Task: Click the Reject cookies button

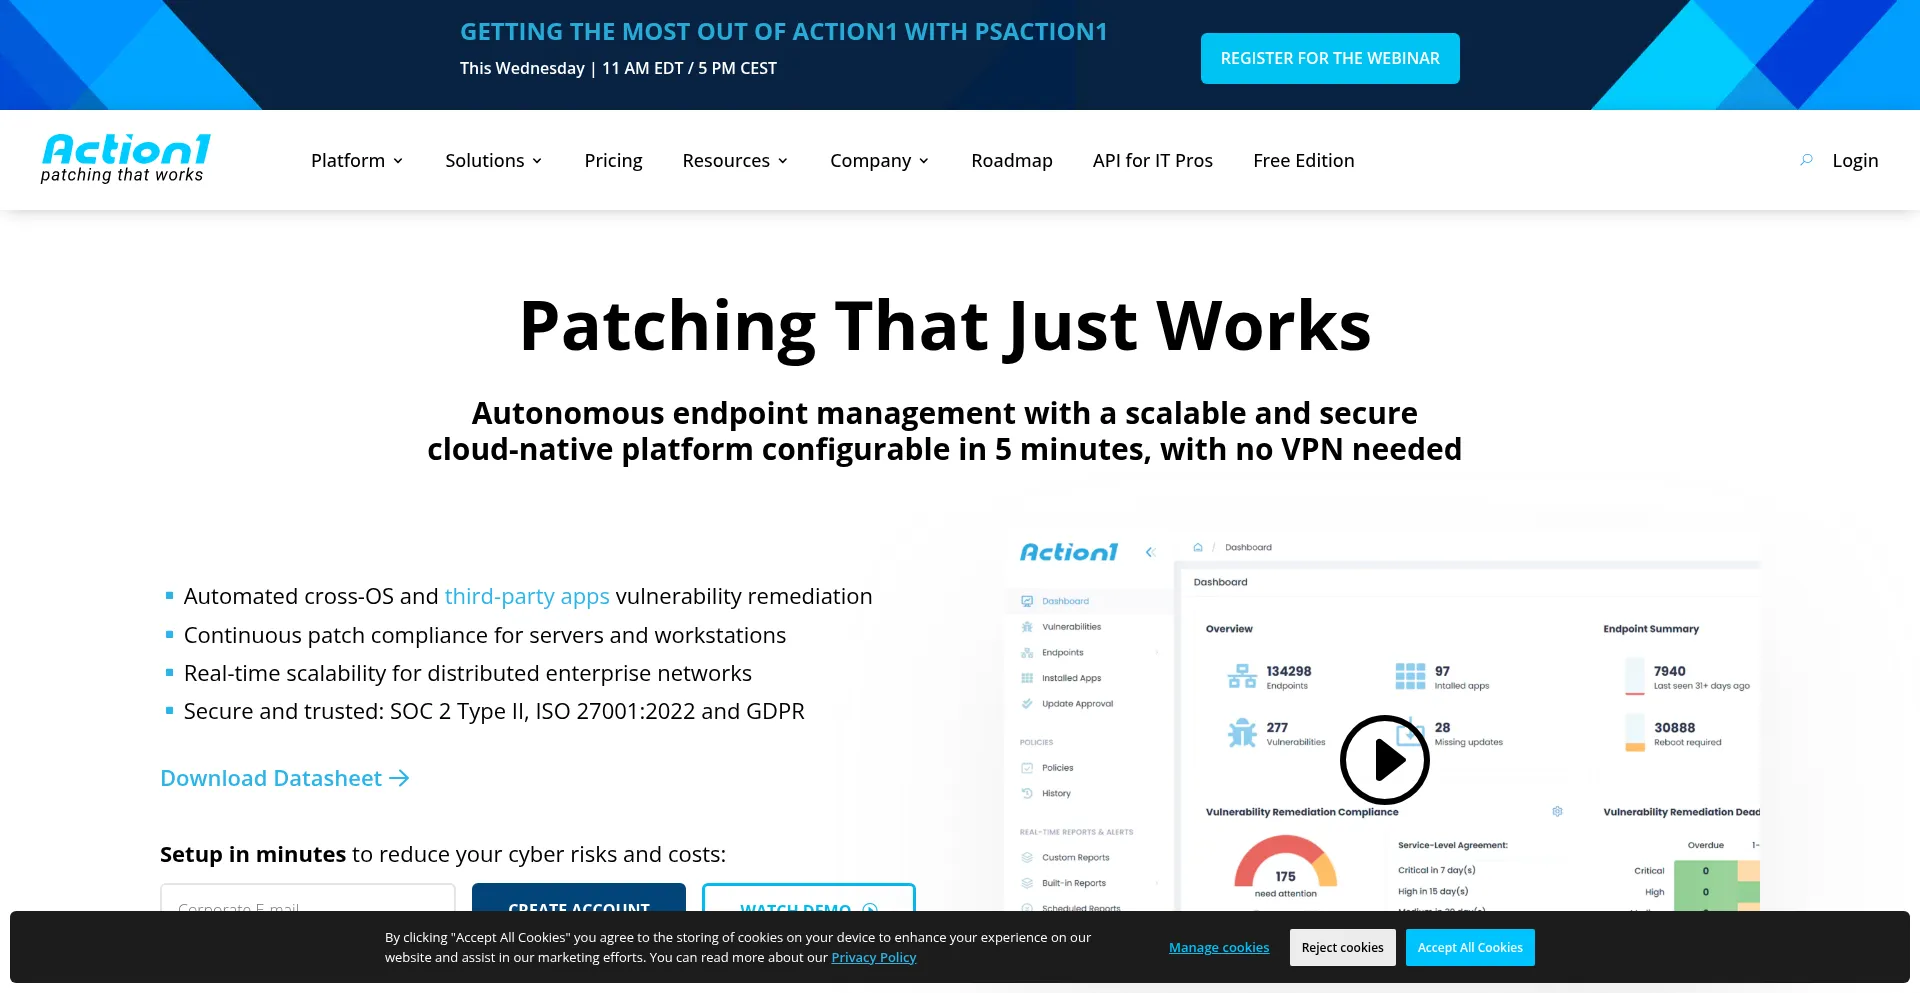Action: (x=1342, y=948)
